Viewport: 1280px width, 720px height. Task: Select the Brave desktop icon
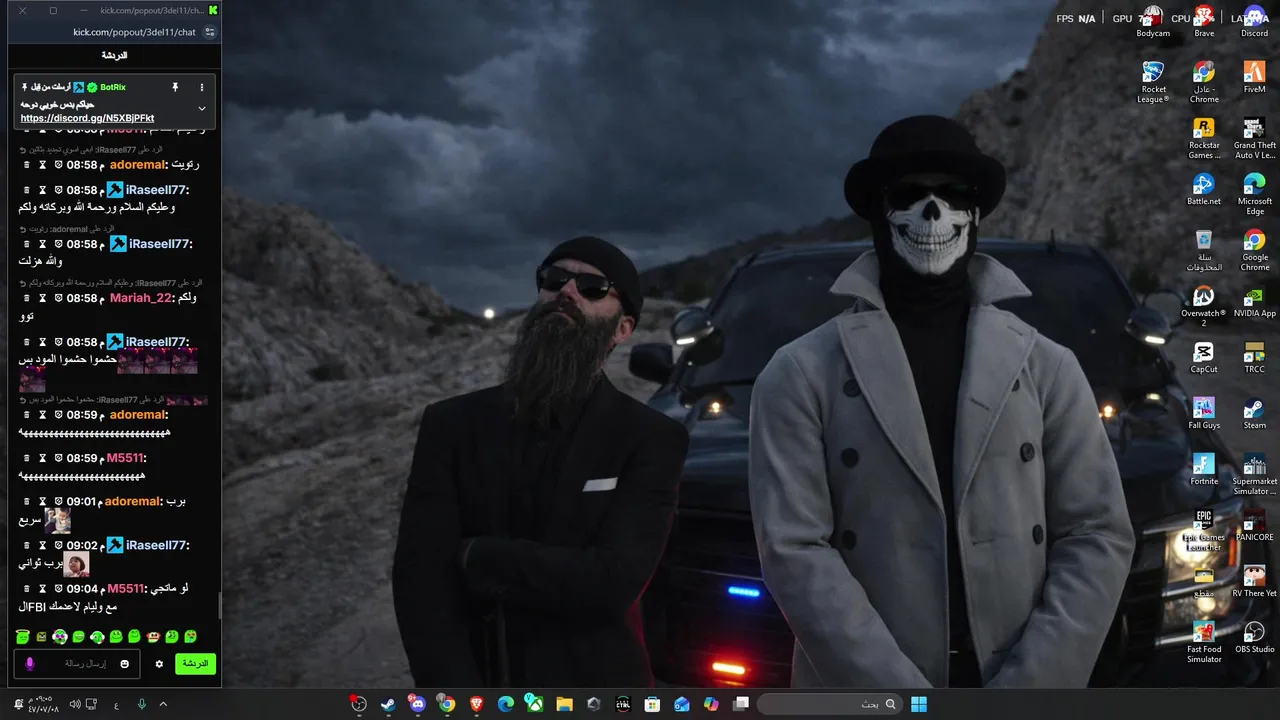tap(1204, 21)
